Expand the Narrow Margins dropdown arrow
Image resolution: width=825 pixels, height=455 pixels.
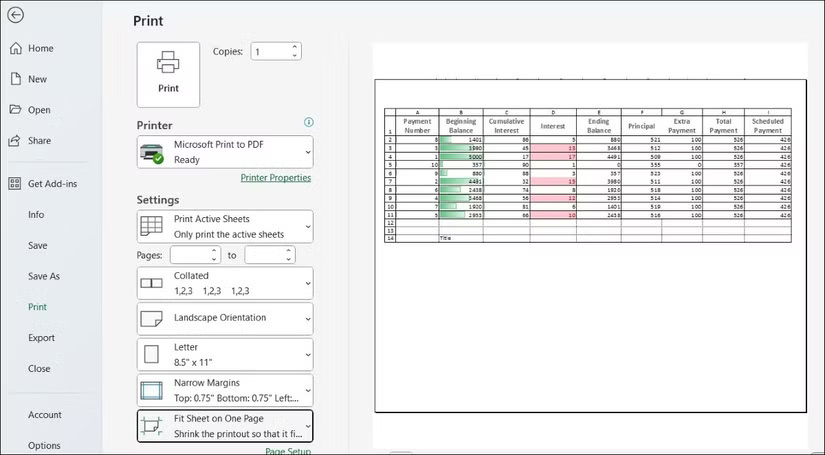coord(308,390)
